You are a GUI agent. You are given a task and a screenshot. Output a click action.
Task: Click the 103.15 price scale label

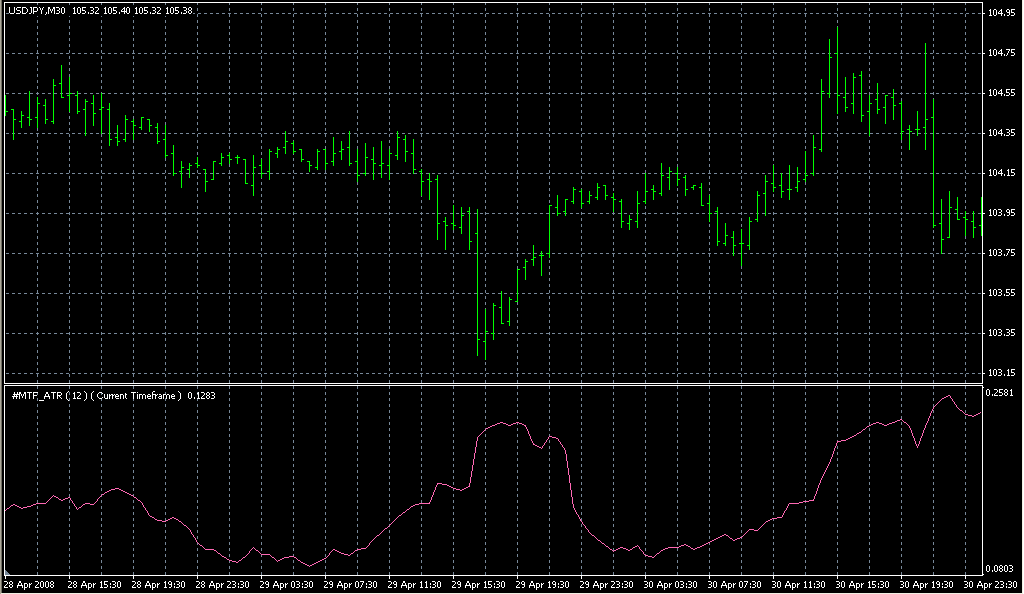click(1001, 373)
